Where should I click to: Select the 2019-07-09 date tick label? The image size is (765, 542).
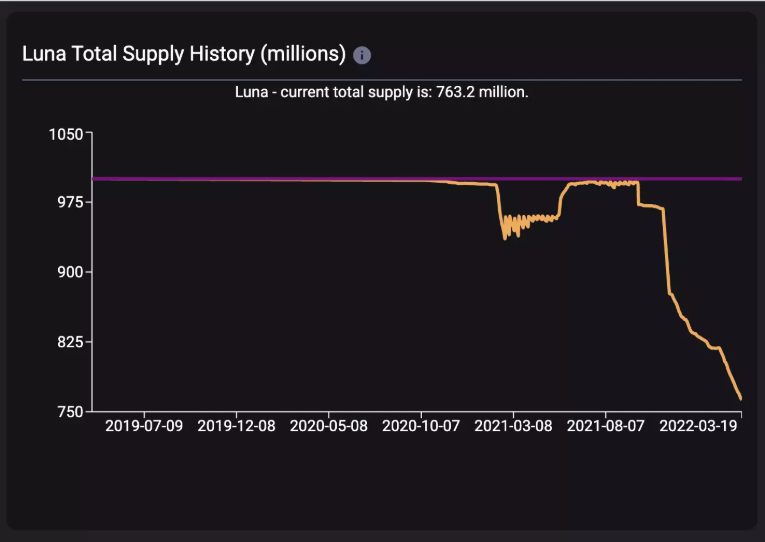click(x=144, y=426)
